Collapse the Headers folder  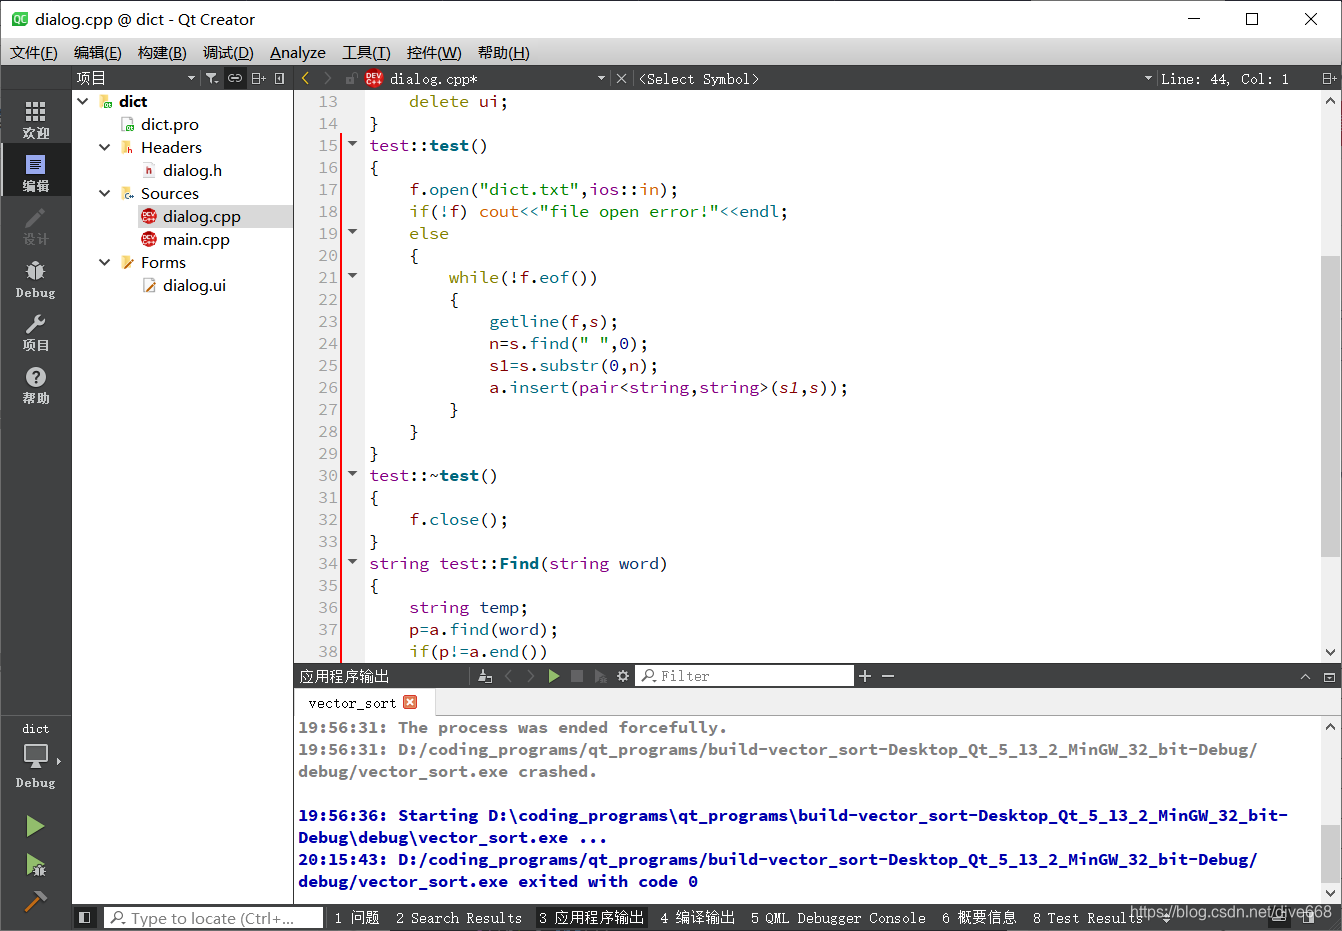[x=105, y=147]
